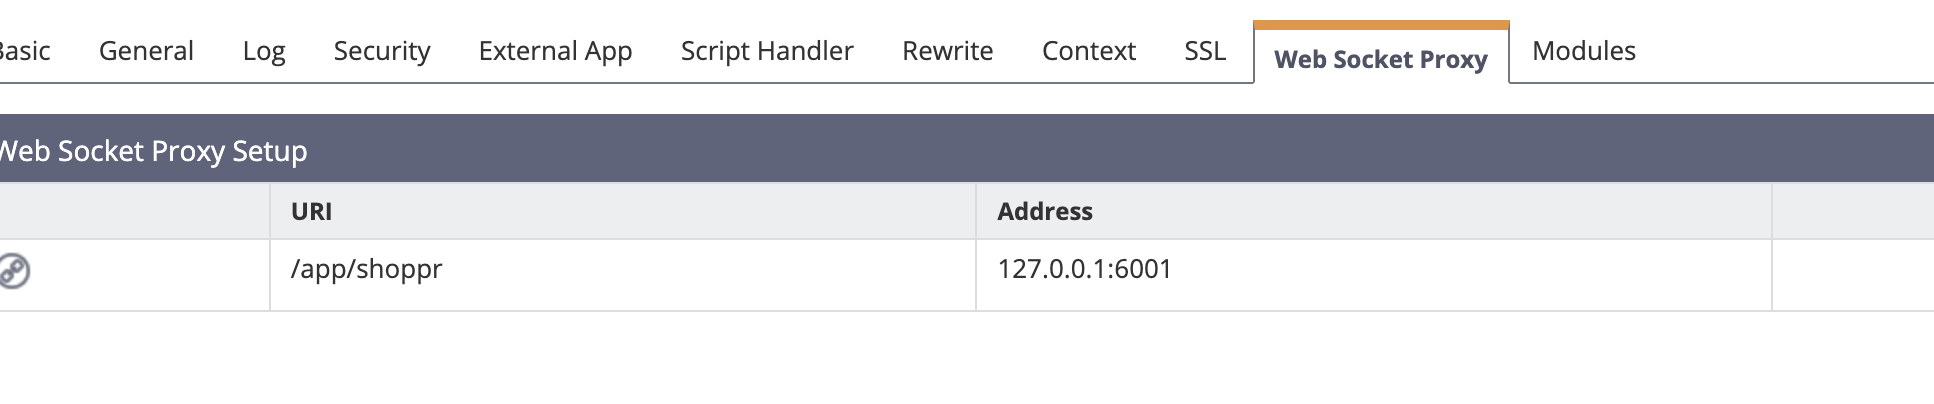Image resolution: width=1934 pixels, height=404 pixels.
Task: Show the Rewrite tab
Action: [x=947, y=51]
